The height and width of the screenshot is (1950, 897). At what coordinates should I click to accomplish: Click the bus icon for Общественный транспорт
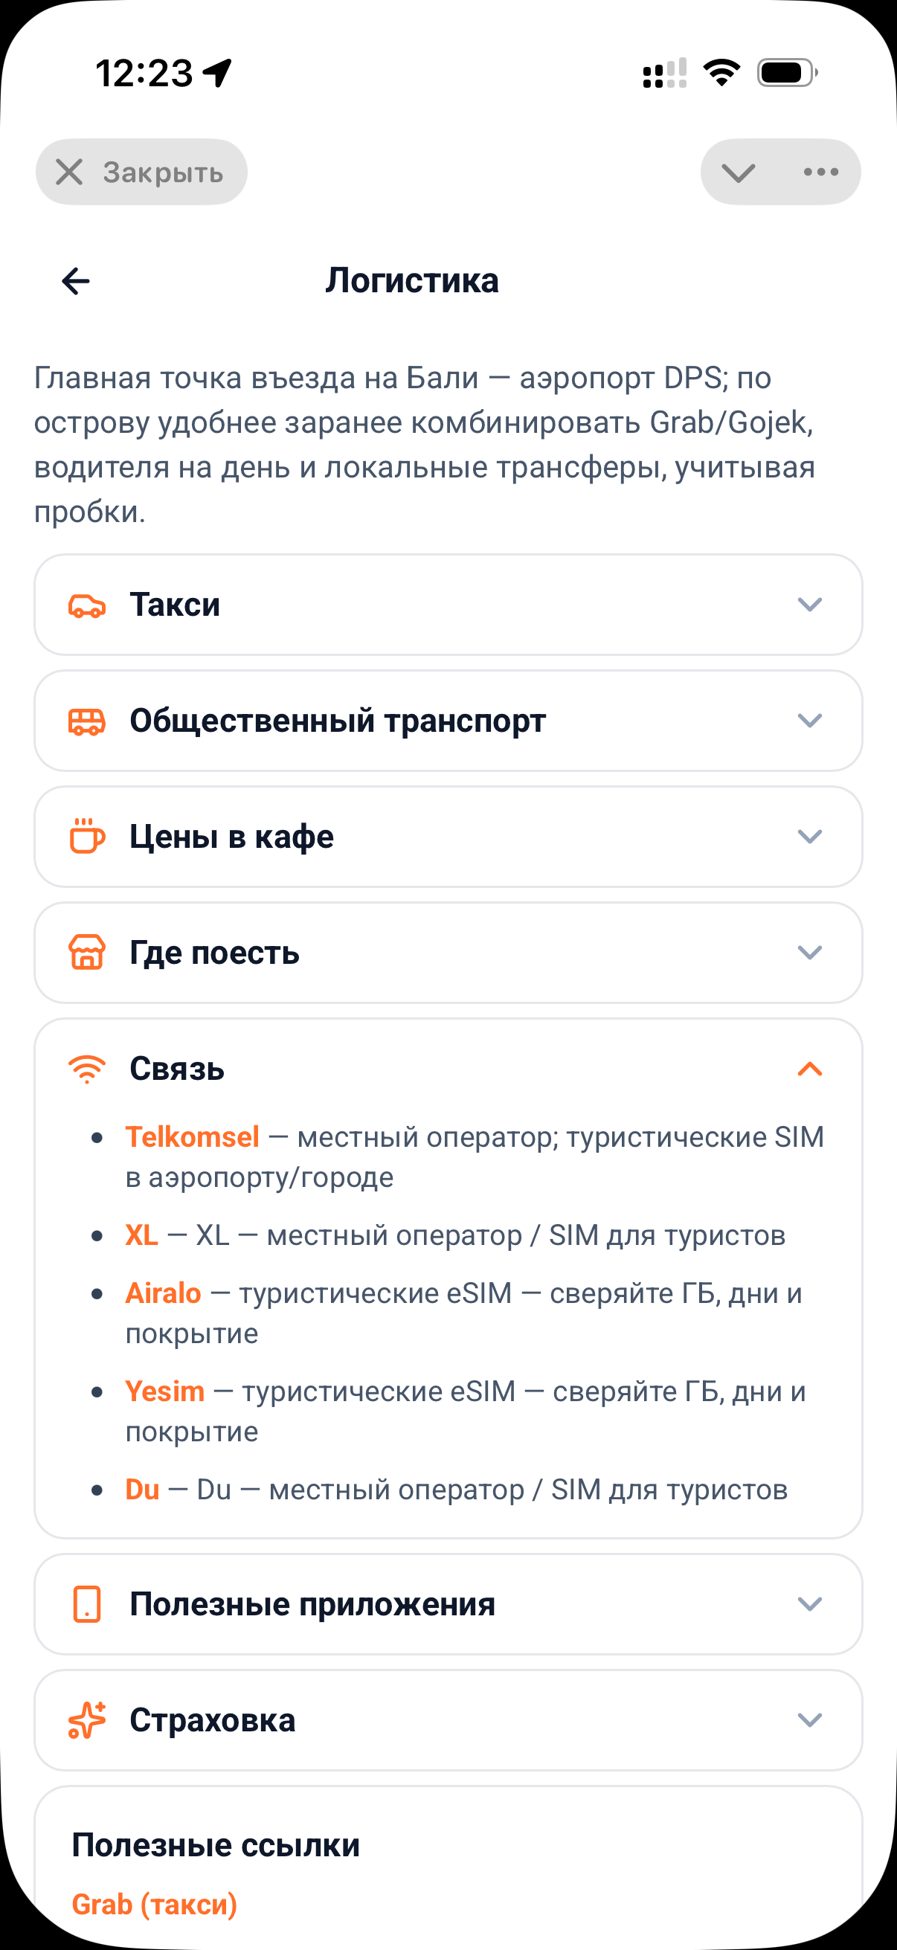coord(87,721)
